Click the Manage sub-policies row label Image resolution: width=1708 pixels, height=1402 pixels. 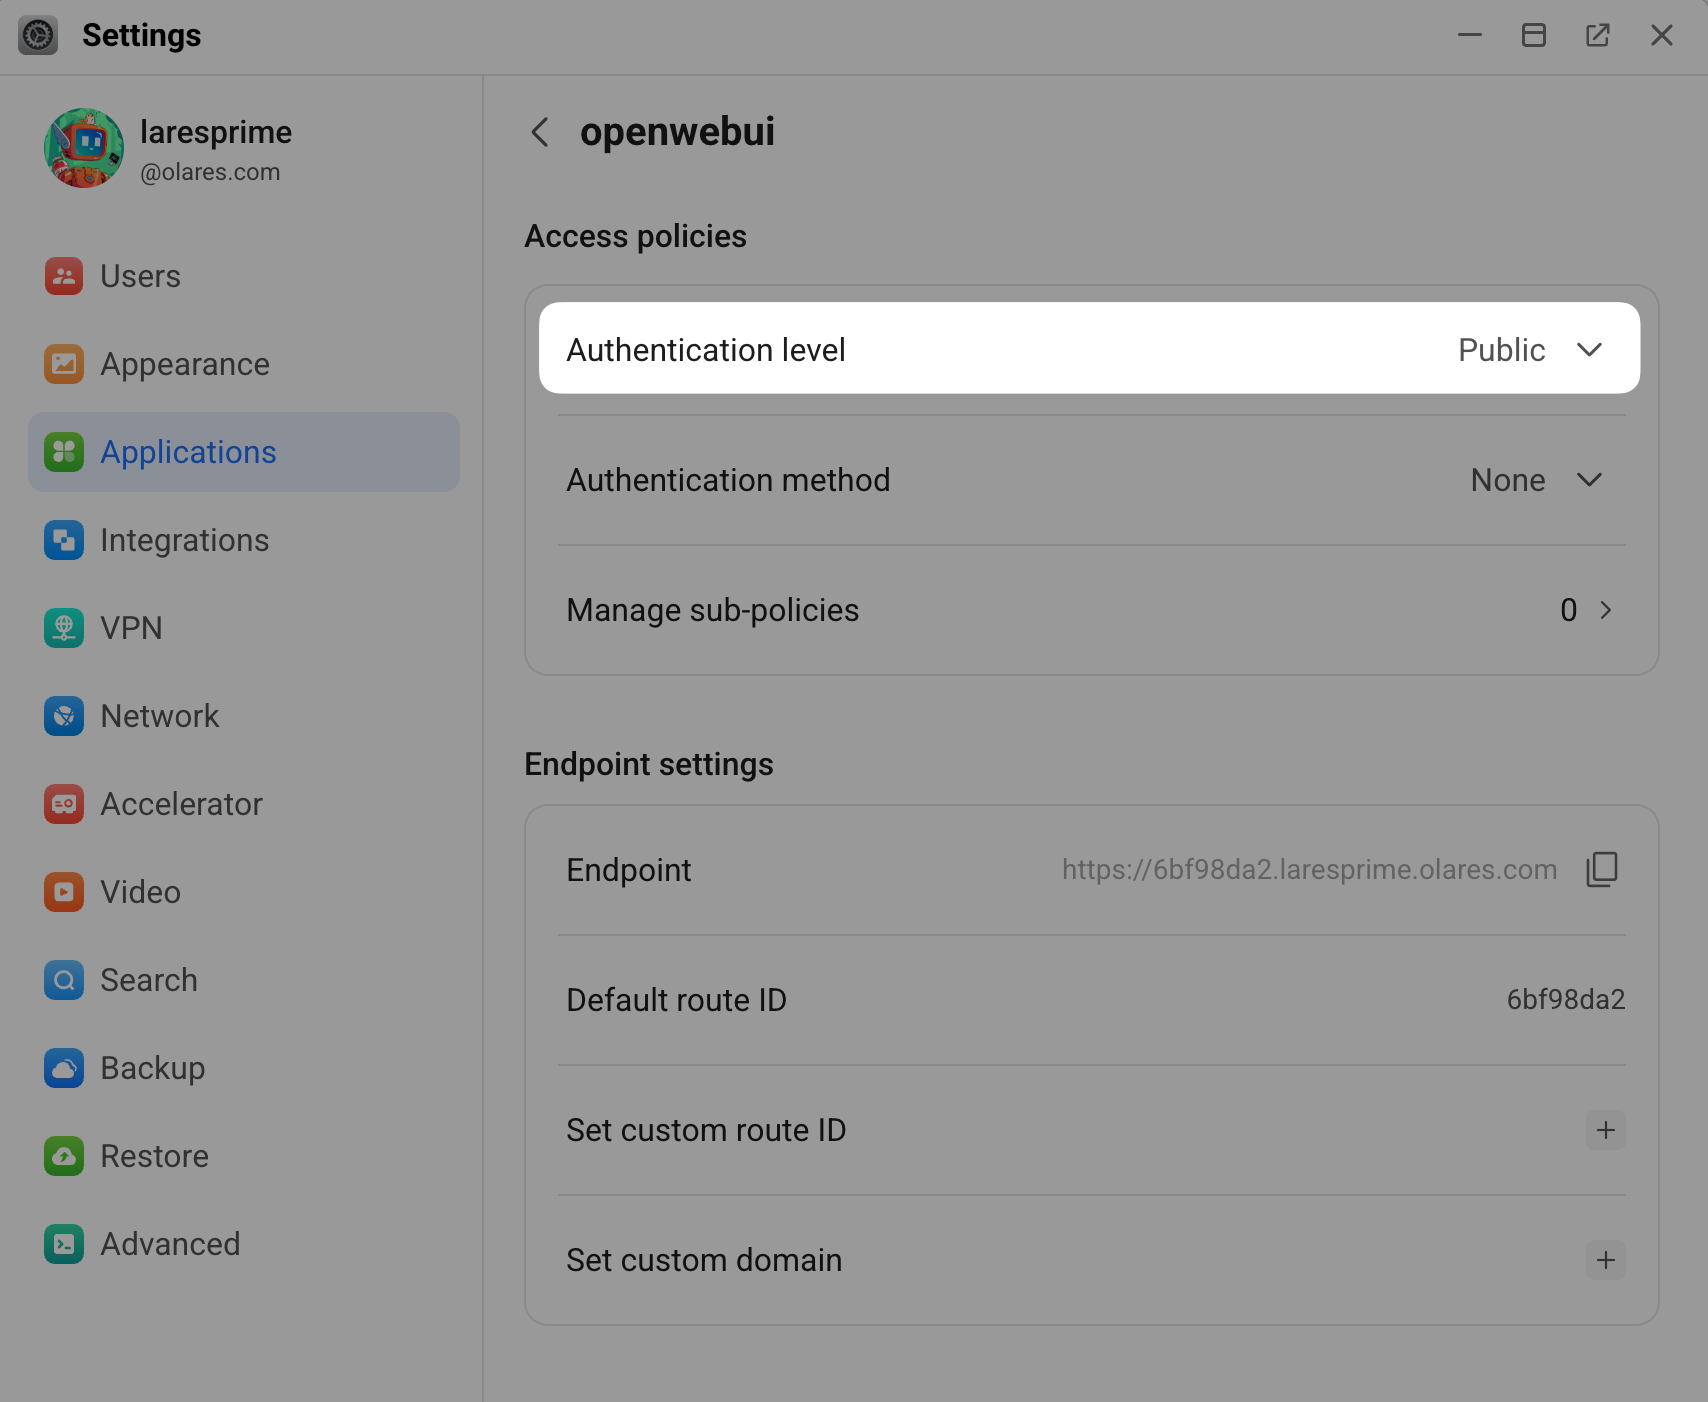pos(713,610)
